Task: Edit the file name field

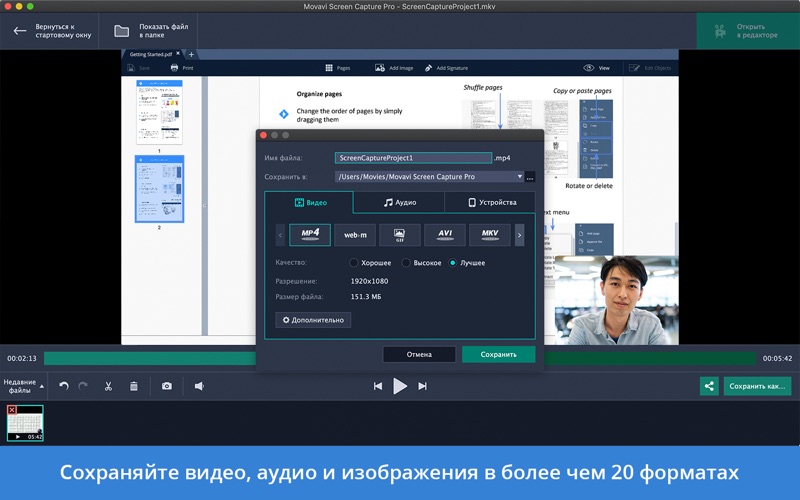Action: click(413, 158)
